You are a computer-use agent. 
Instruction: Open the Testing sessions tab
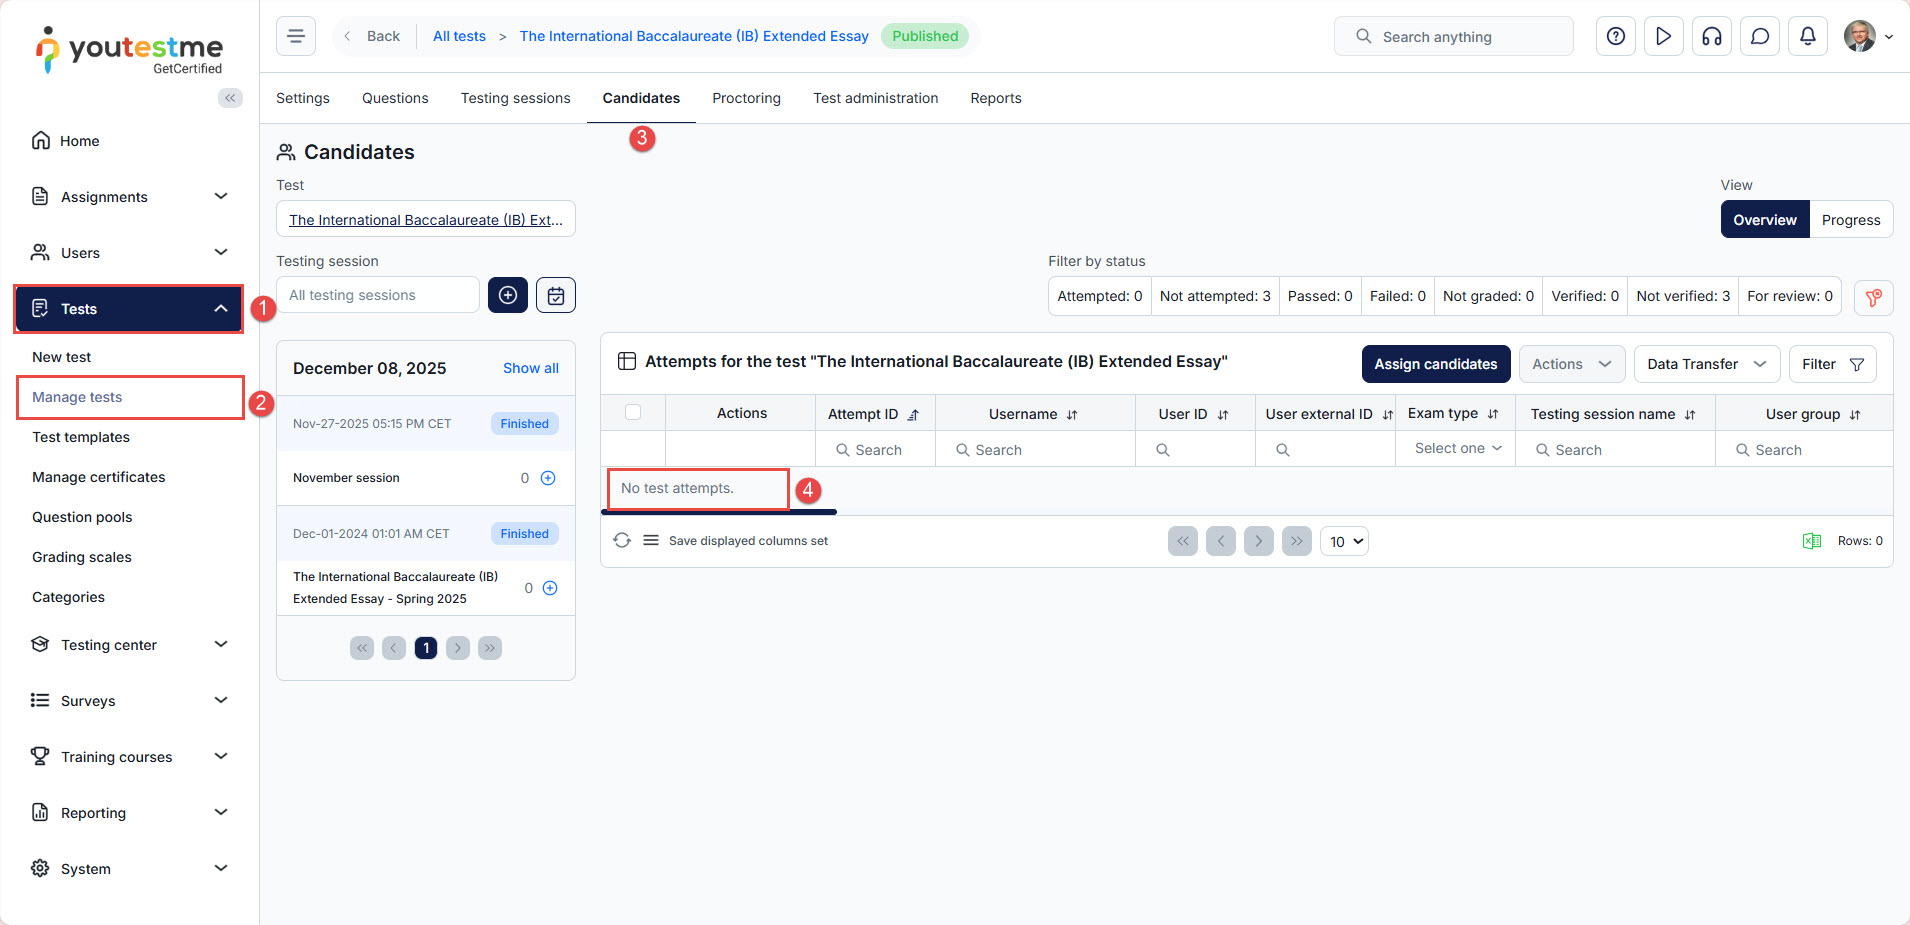(515, 98)
